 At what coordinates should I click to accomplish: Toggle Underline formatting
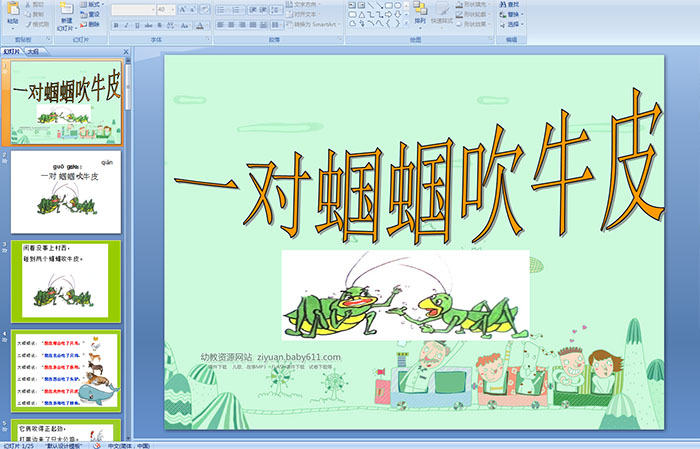pos(137,25)
